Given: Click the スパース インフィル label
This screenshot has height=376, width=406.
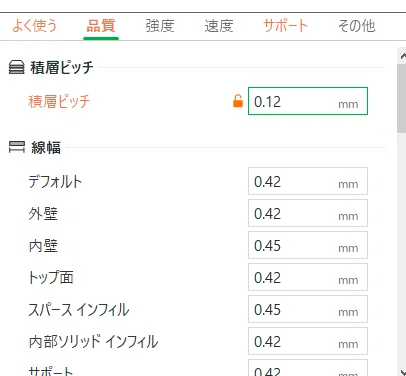Looking at the screenshot, I should point(79,310).
